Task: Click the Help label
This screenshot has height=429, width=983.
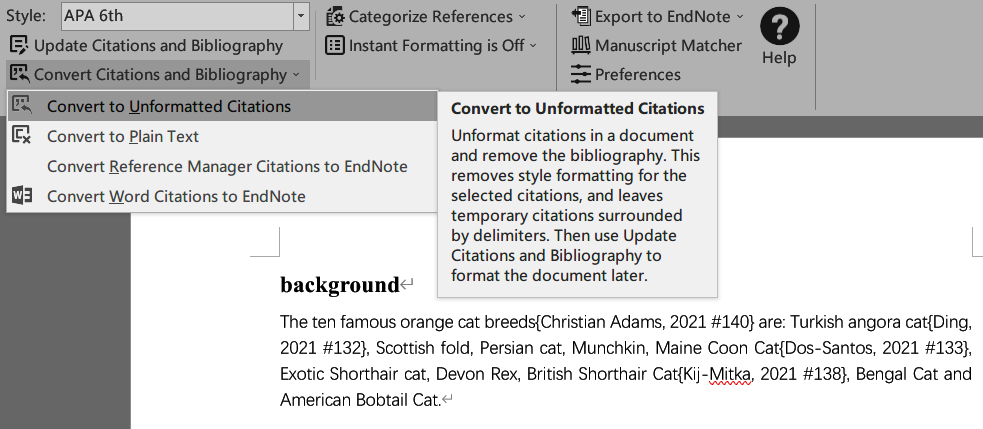Action: pyautogui.click(x=779, y=58)
